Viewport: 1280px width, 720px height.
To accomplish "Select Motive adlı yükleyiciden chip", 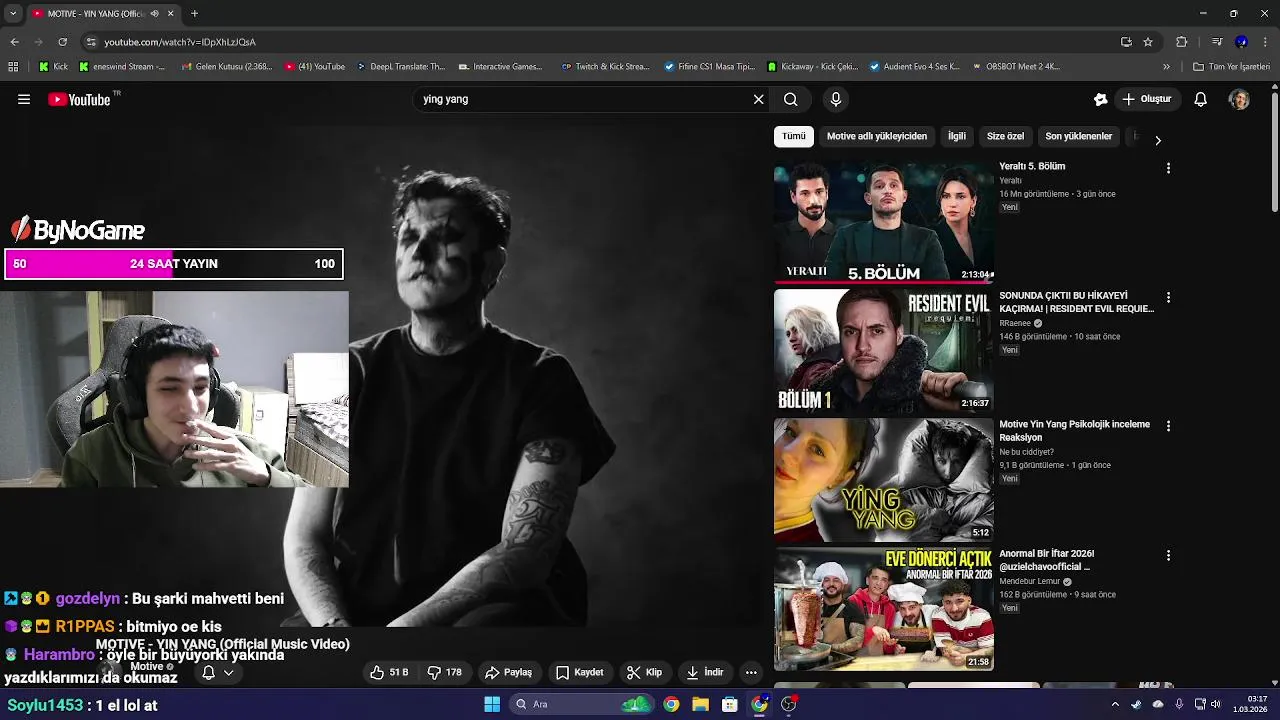I will tap(877, 136).
